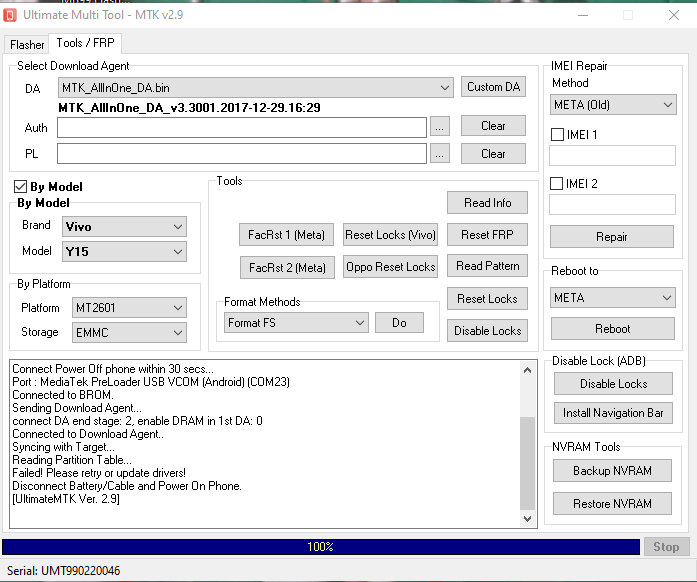
Task: Open the Model dropdown showing Y15
Action: click(124, 252)
